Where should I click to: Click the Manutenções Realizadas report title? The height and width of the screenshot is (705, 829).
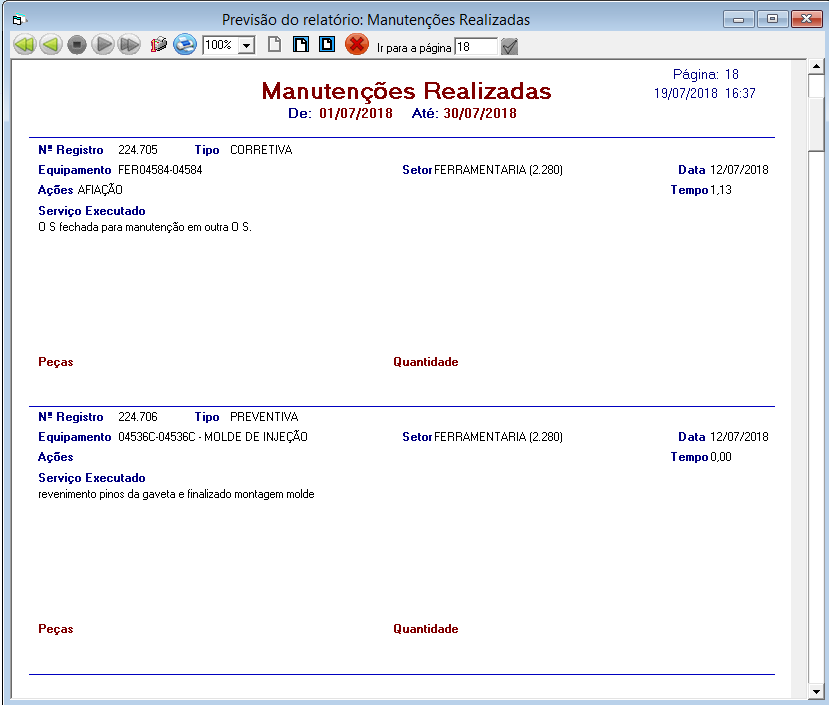(x=407, y=91)
